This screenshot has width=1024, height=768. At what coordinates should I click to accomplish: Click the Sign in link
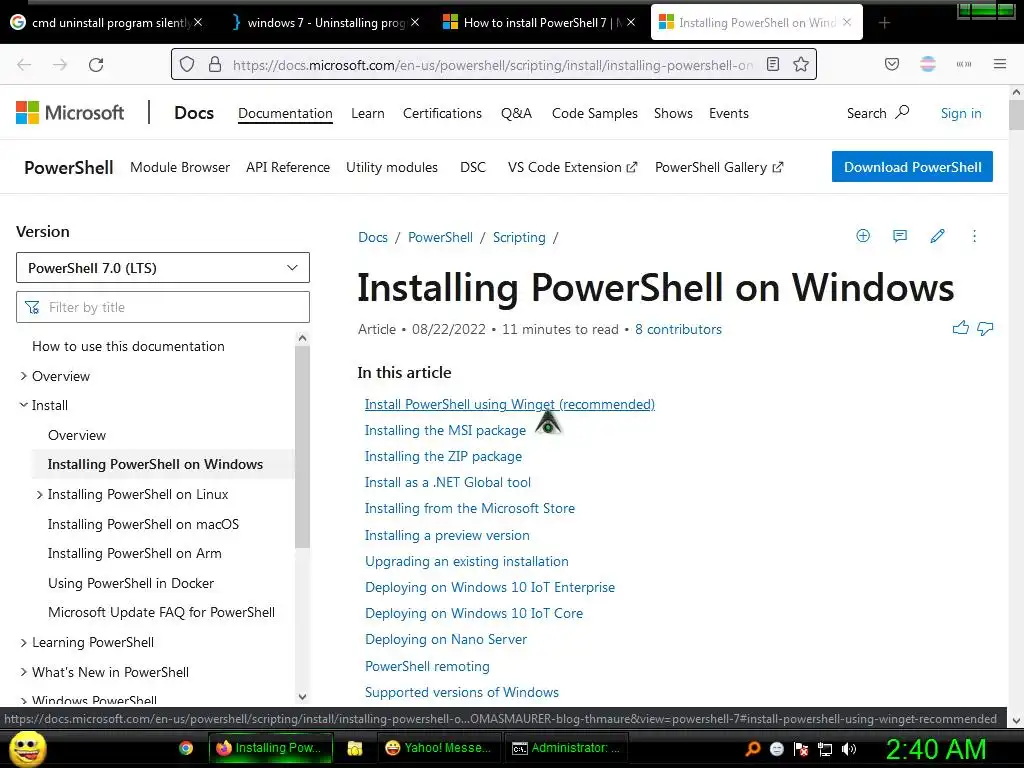[961, 113]
